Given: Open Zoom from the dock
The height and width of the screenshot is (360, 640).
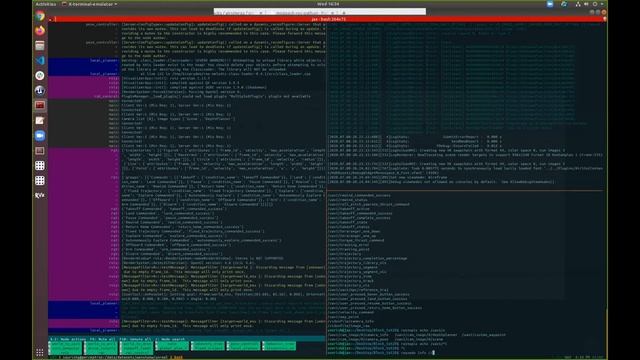Looking at the screenshot, I should point(40,136).
